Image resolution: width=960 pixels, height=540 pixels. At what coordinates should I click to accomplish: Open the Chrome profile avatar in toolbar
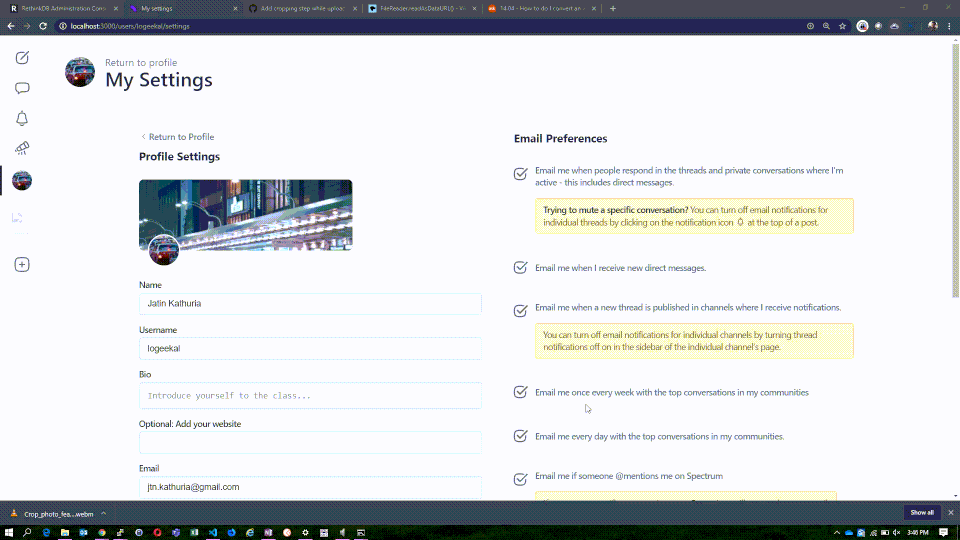tap(932, 26)
